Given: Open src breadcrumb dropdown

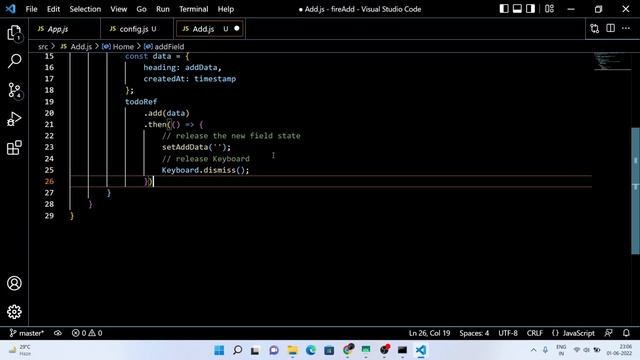Looking at the screenshot, I should coord(43,47).
